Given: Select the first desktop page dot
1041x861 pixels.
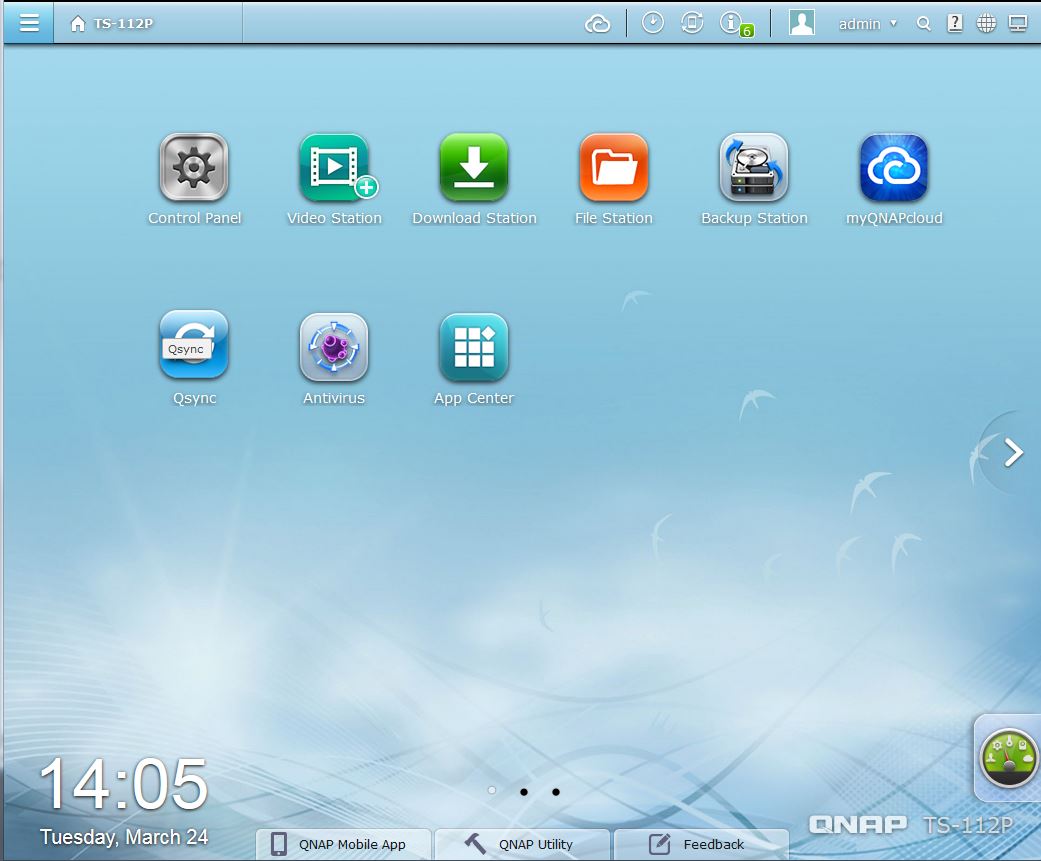Looking at the screenshot, I should pyautogui.click(x=492, y=791).
